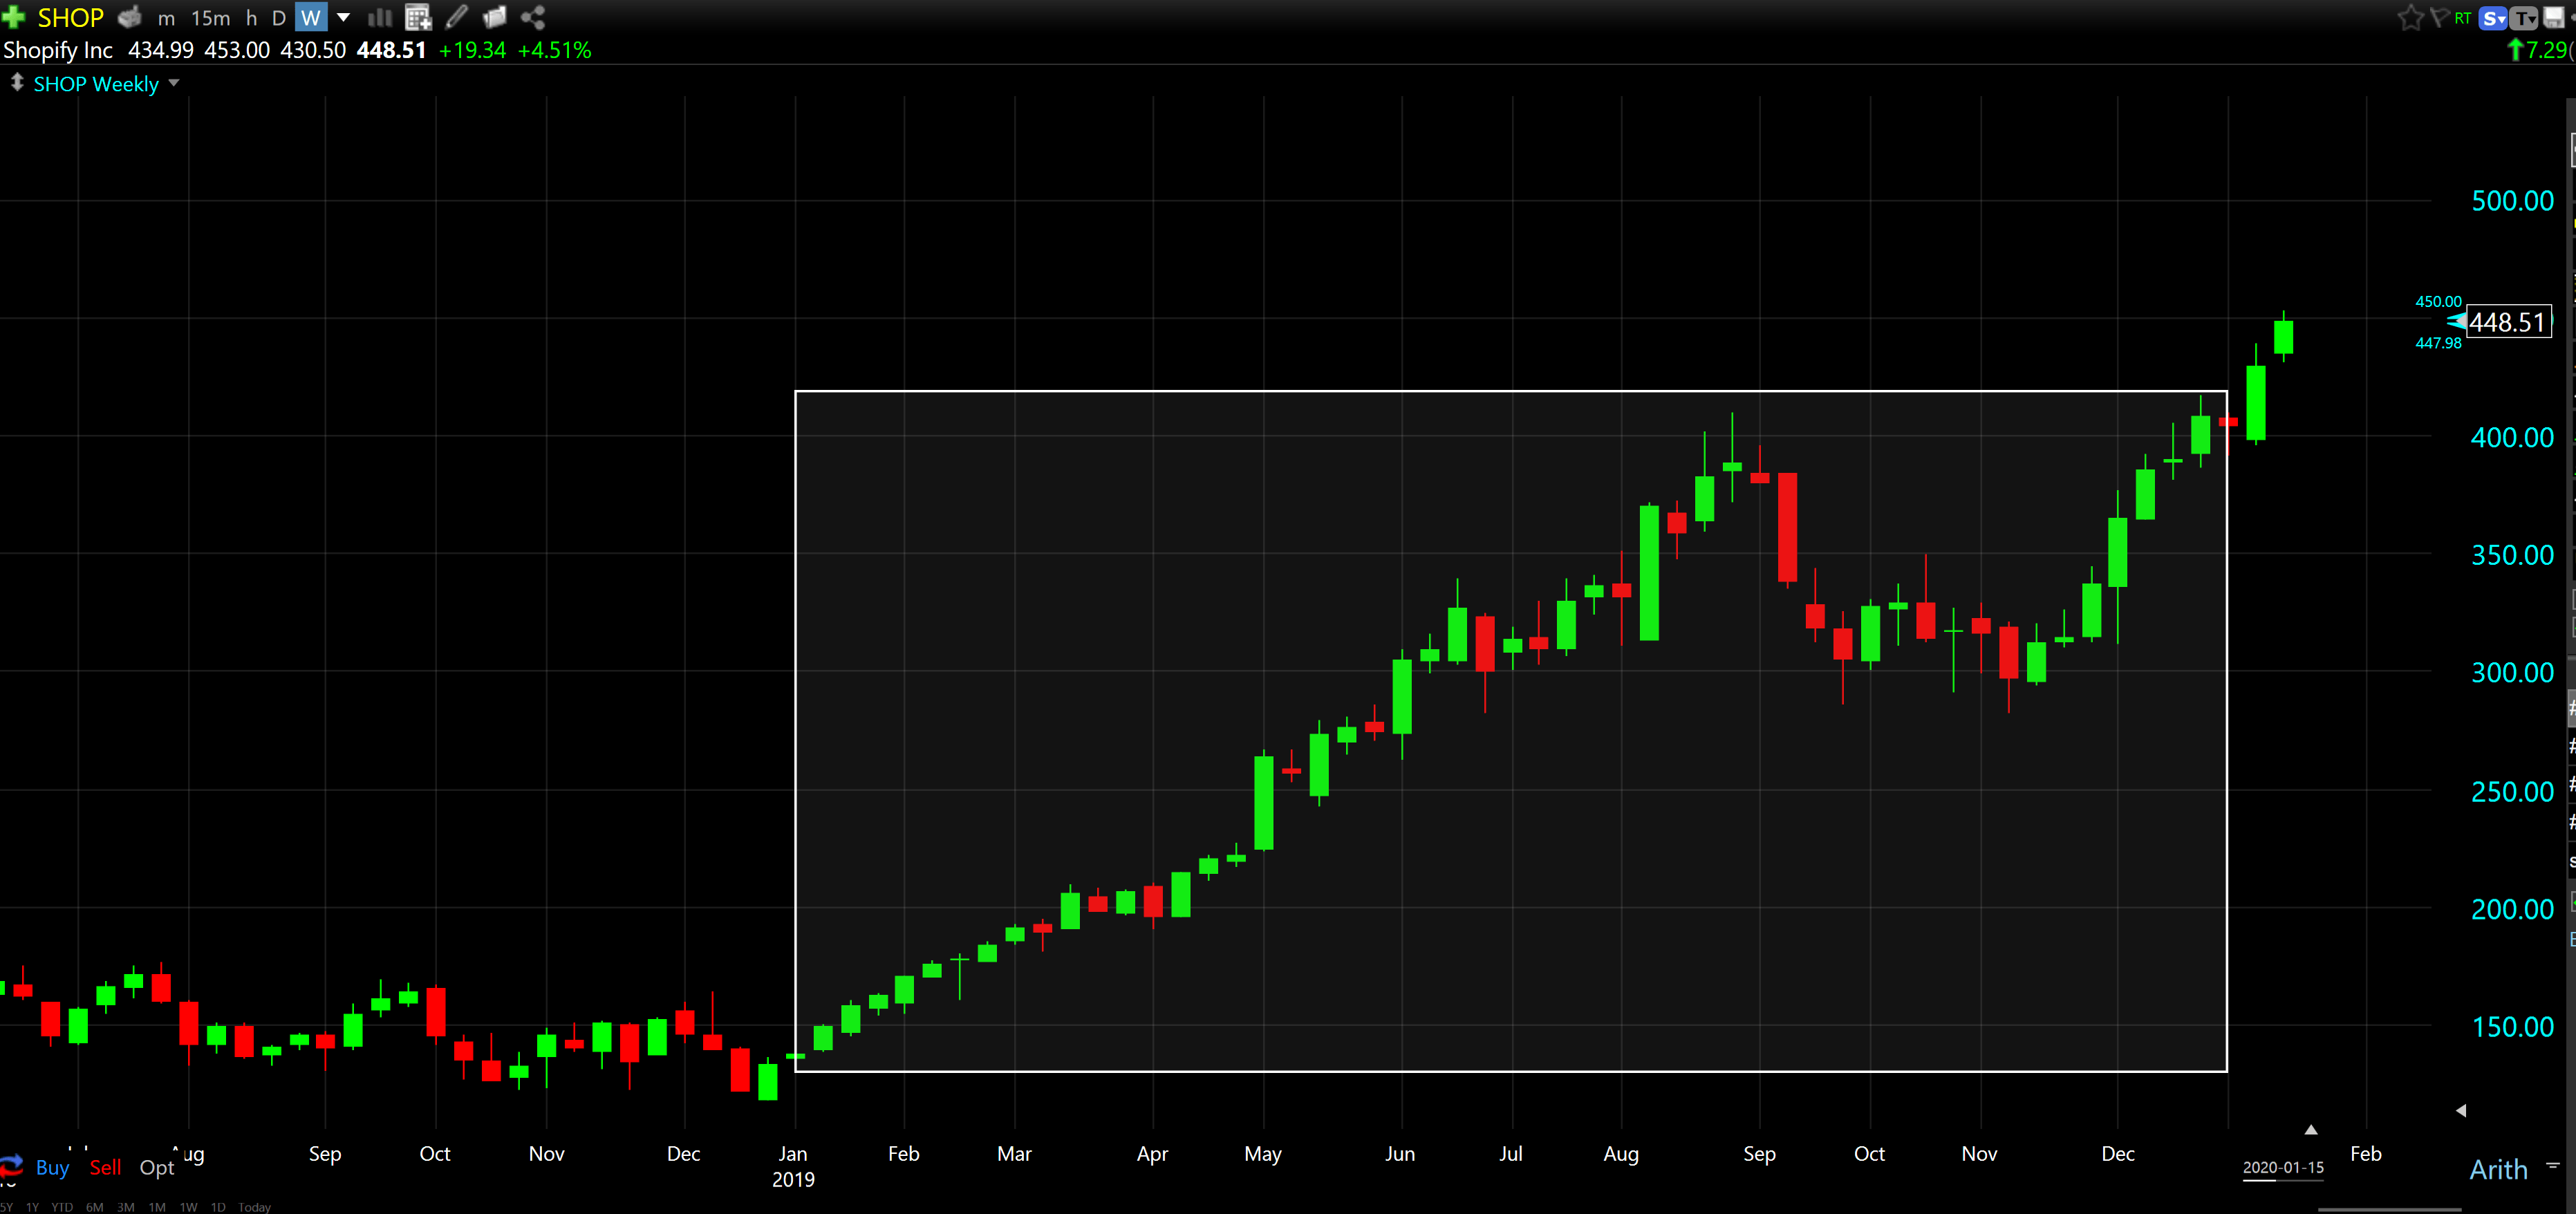Viewport: 2576px width, 1214px height.
Task: Expand the timeframe dropdown arrow next to W
Action: click(x=343, y=17)
